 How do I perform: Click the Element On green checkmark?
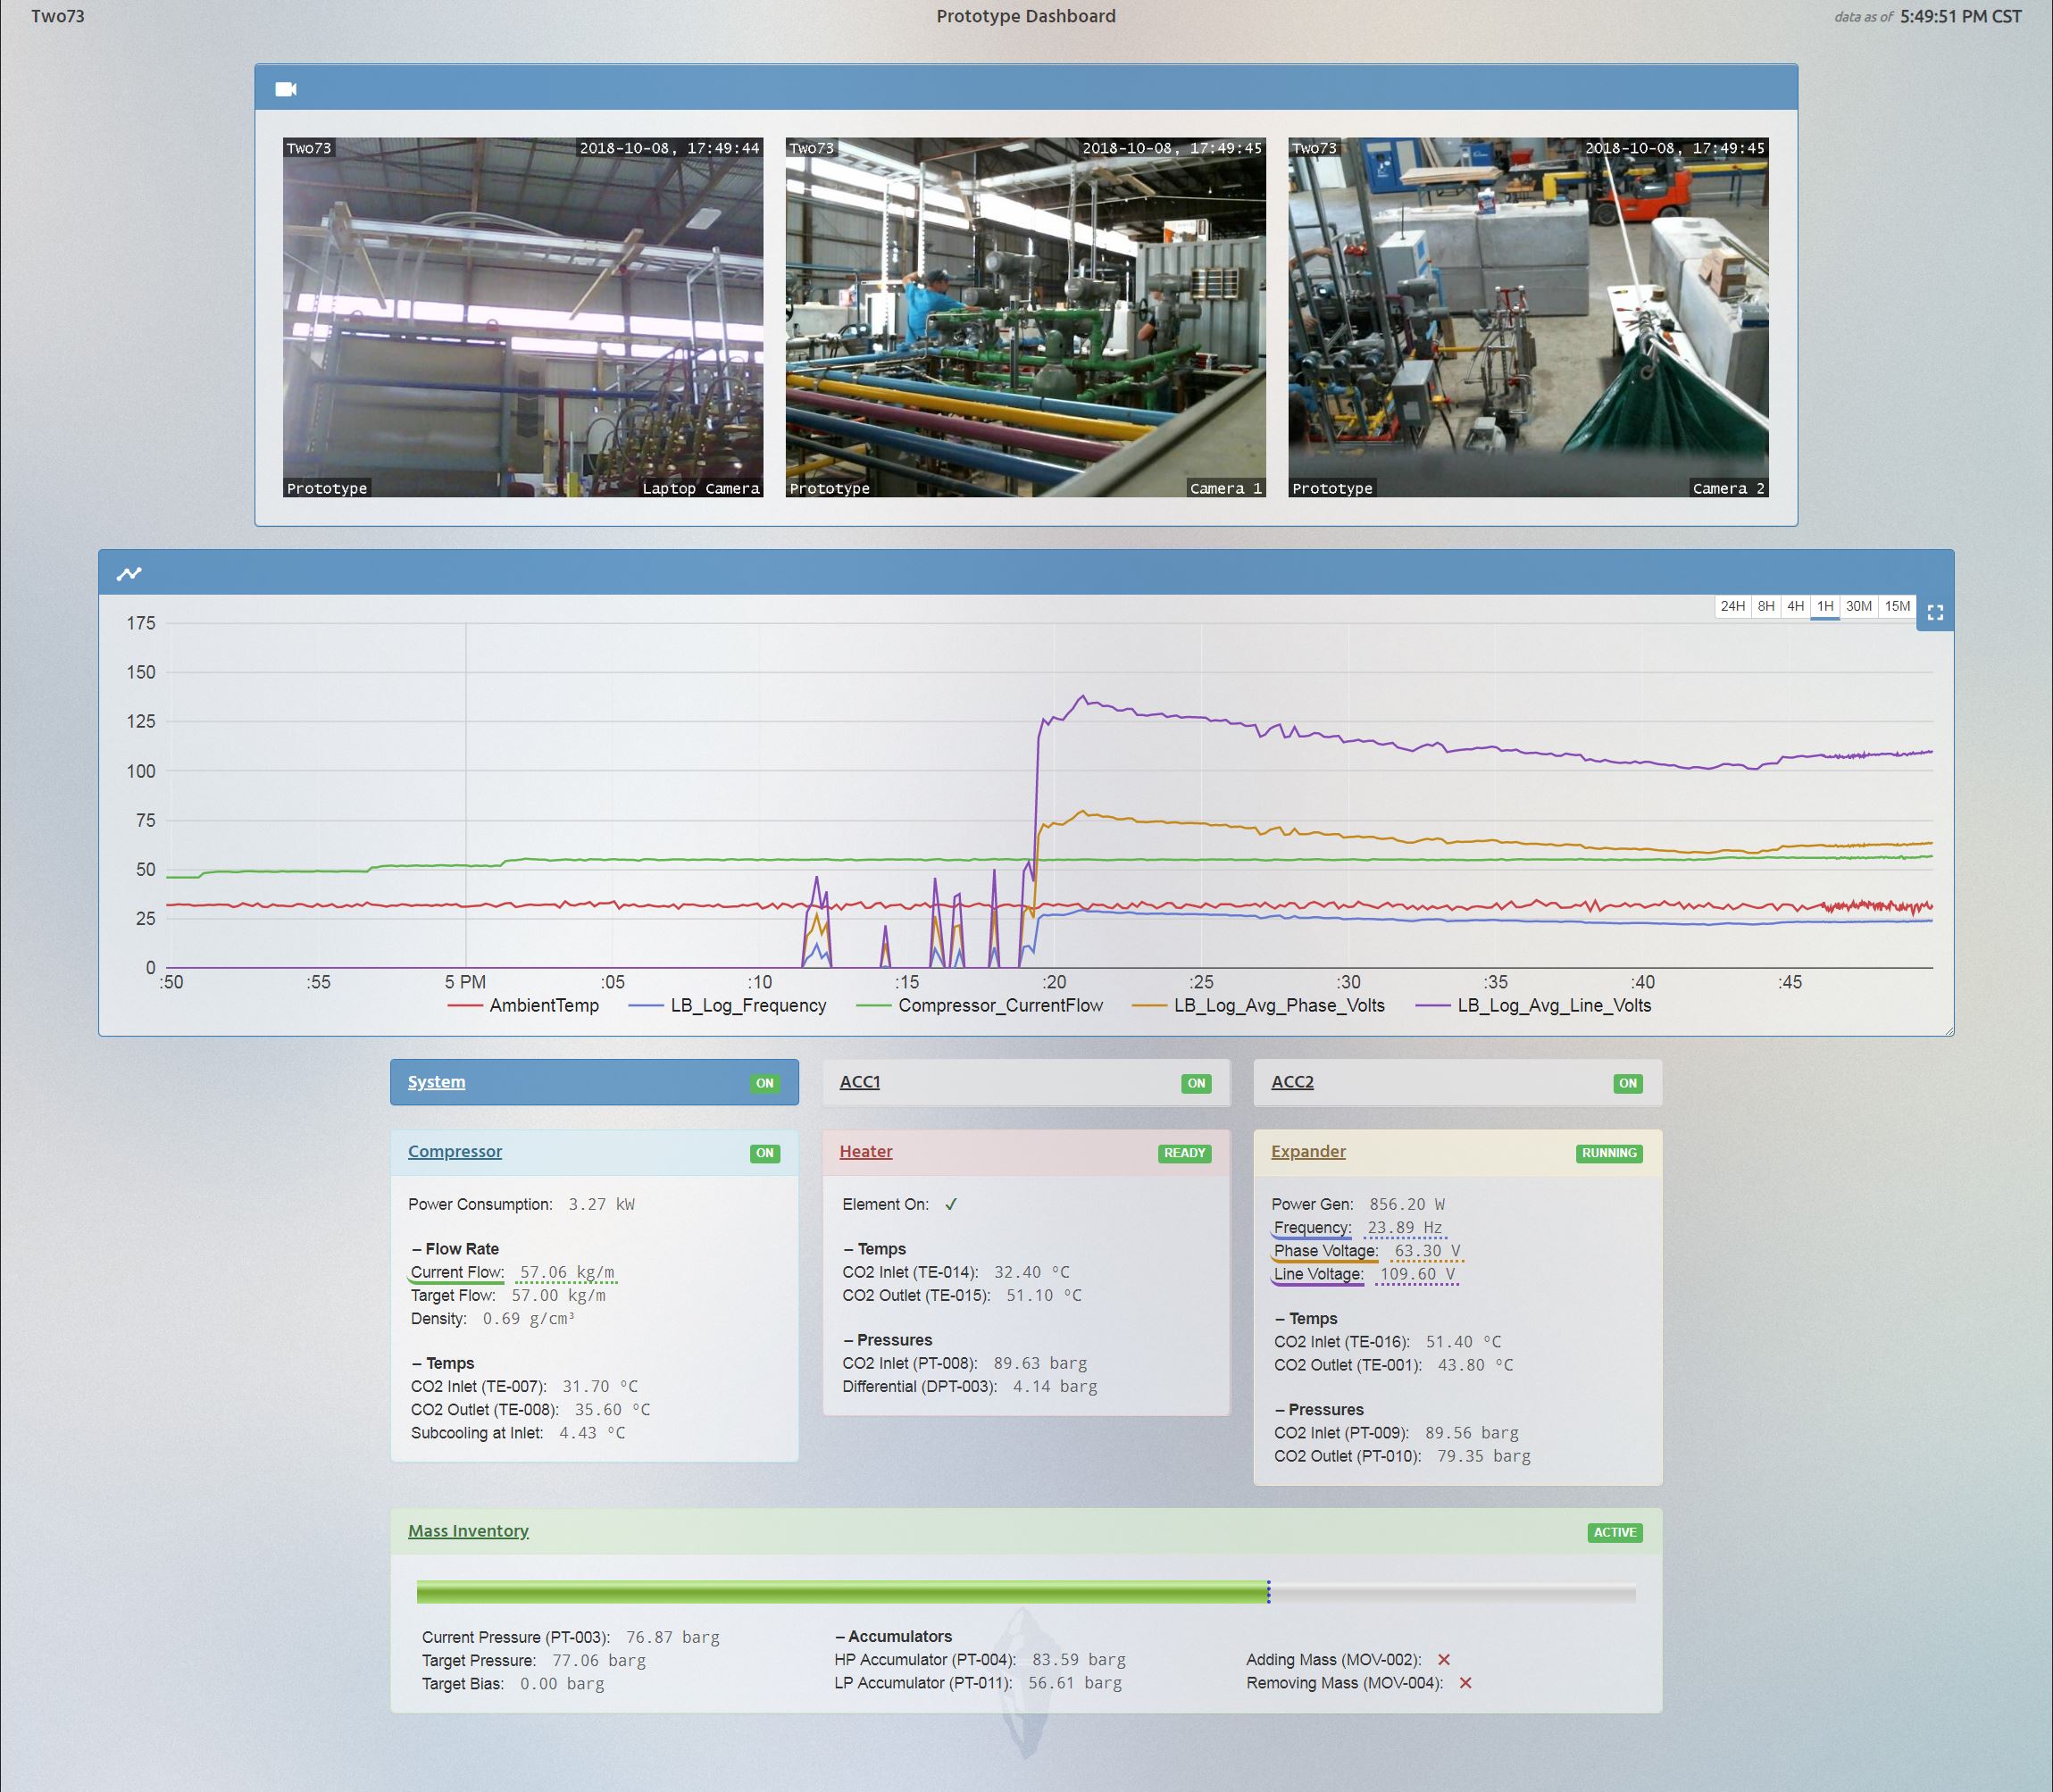pos(951,1204)
